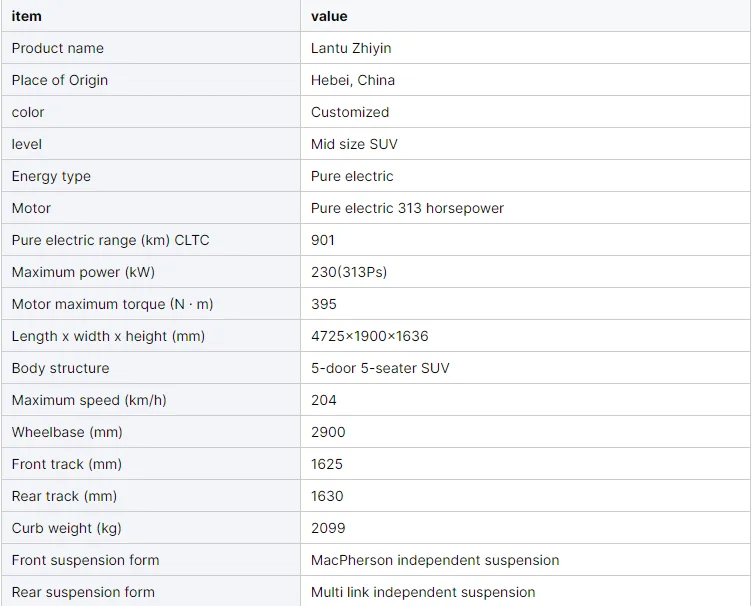Click the 'Mid size SUV' level cell
This screenshot has width=752, height=606.
click(354, 144)
